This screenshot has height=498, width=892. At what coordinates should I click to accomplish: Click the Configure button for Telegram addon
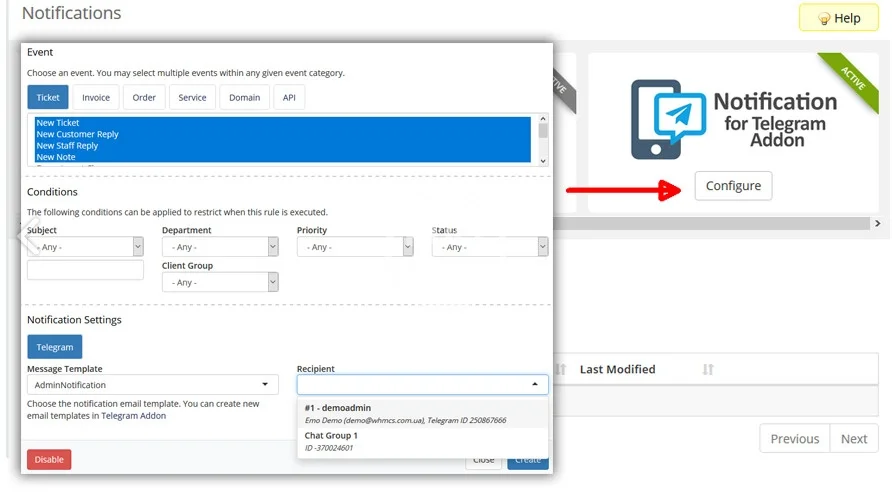point(733,186)
